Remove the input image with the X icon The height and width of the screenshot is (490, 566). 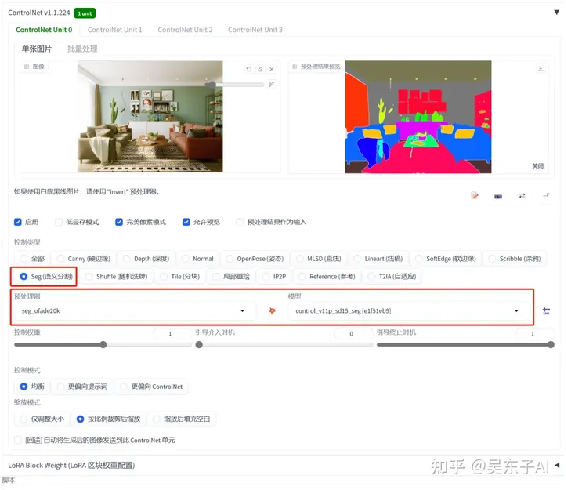(x=271, y=69)
